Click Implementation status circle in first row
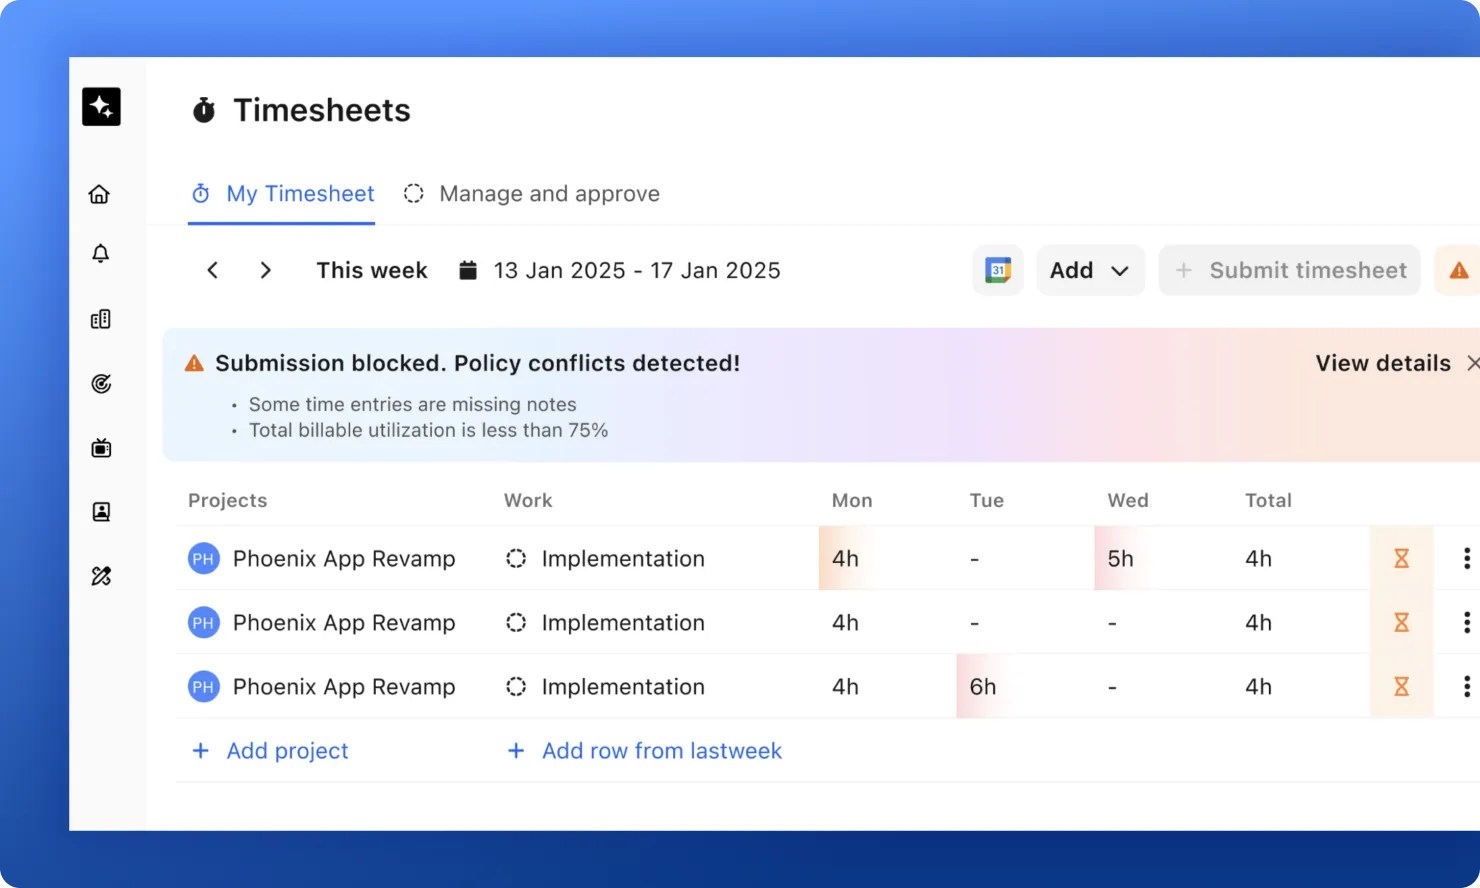The width and height of the screenshot is (1480, 888). coord(516,558)
